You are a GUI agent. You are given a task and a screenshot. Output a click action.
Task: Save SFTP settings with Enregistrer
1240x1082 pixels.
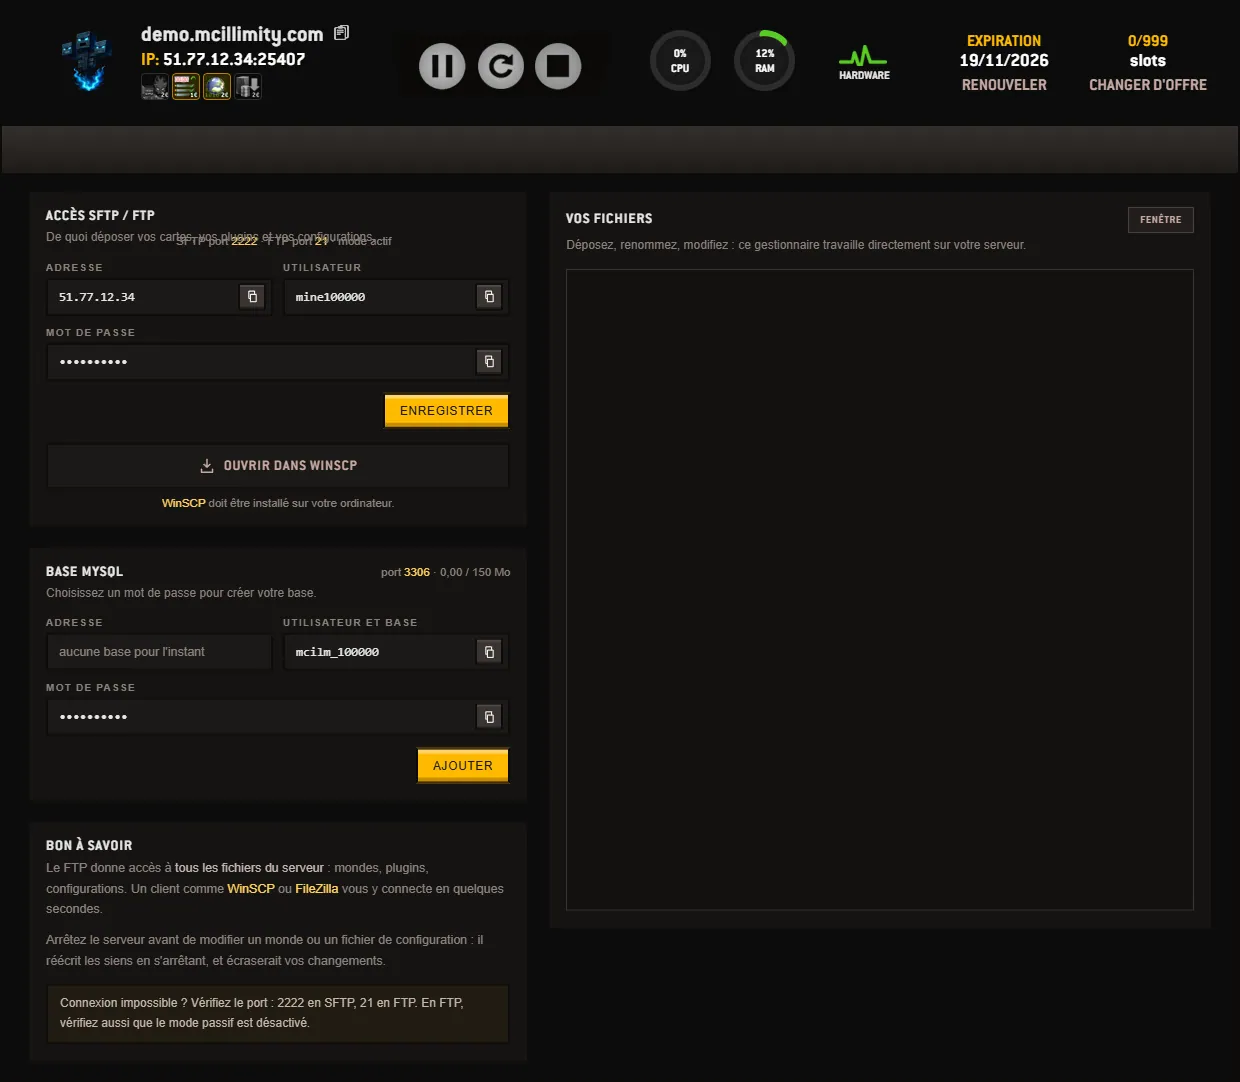(x=446, y=411)
